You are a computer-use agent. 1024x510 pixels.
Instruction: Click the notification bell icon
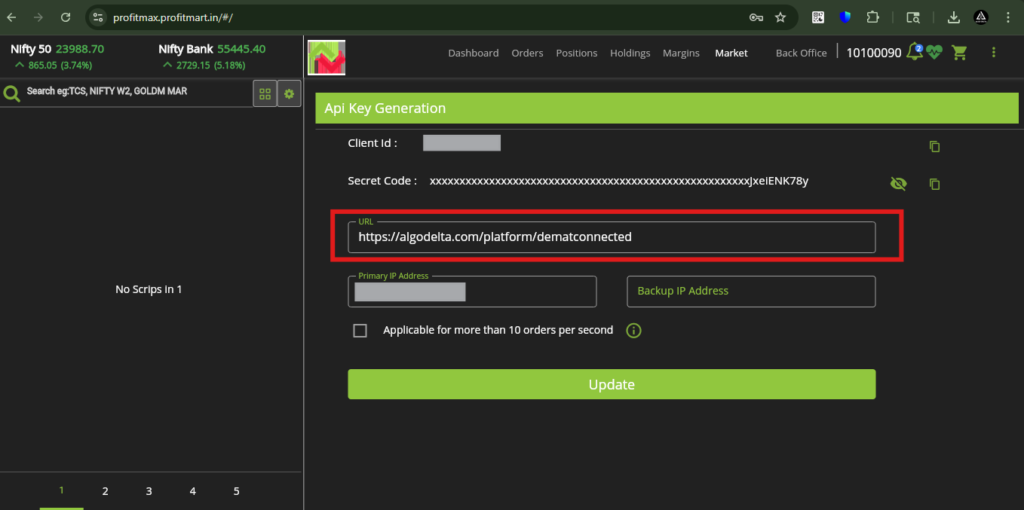click(x=914, y=52)
